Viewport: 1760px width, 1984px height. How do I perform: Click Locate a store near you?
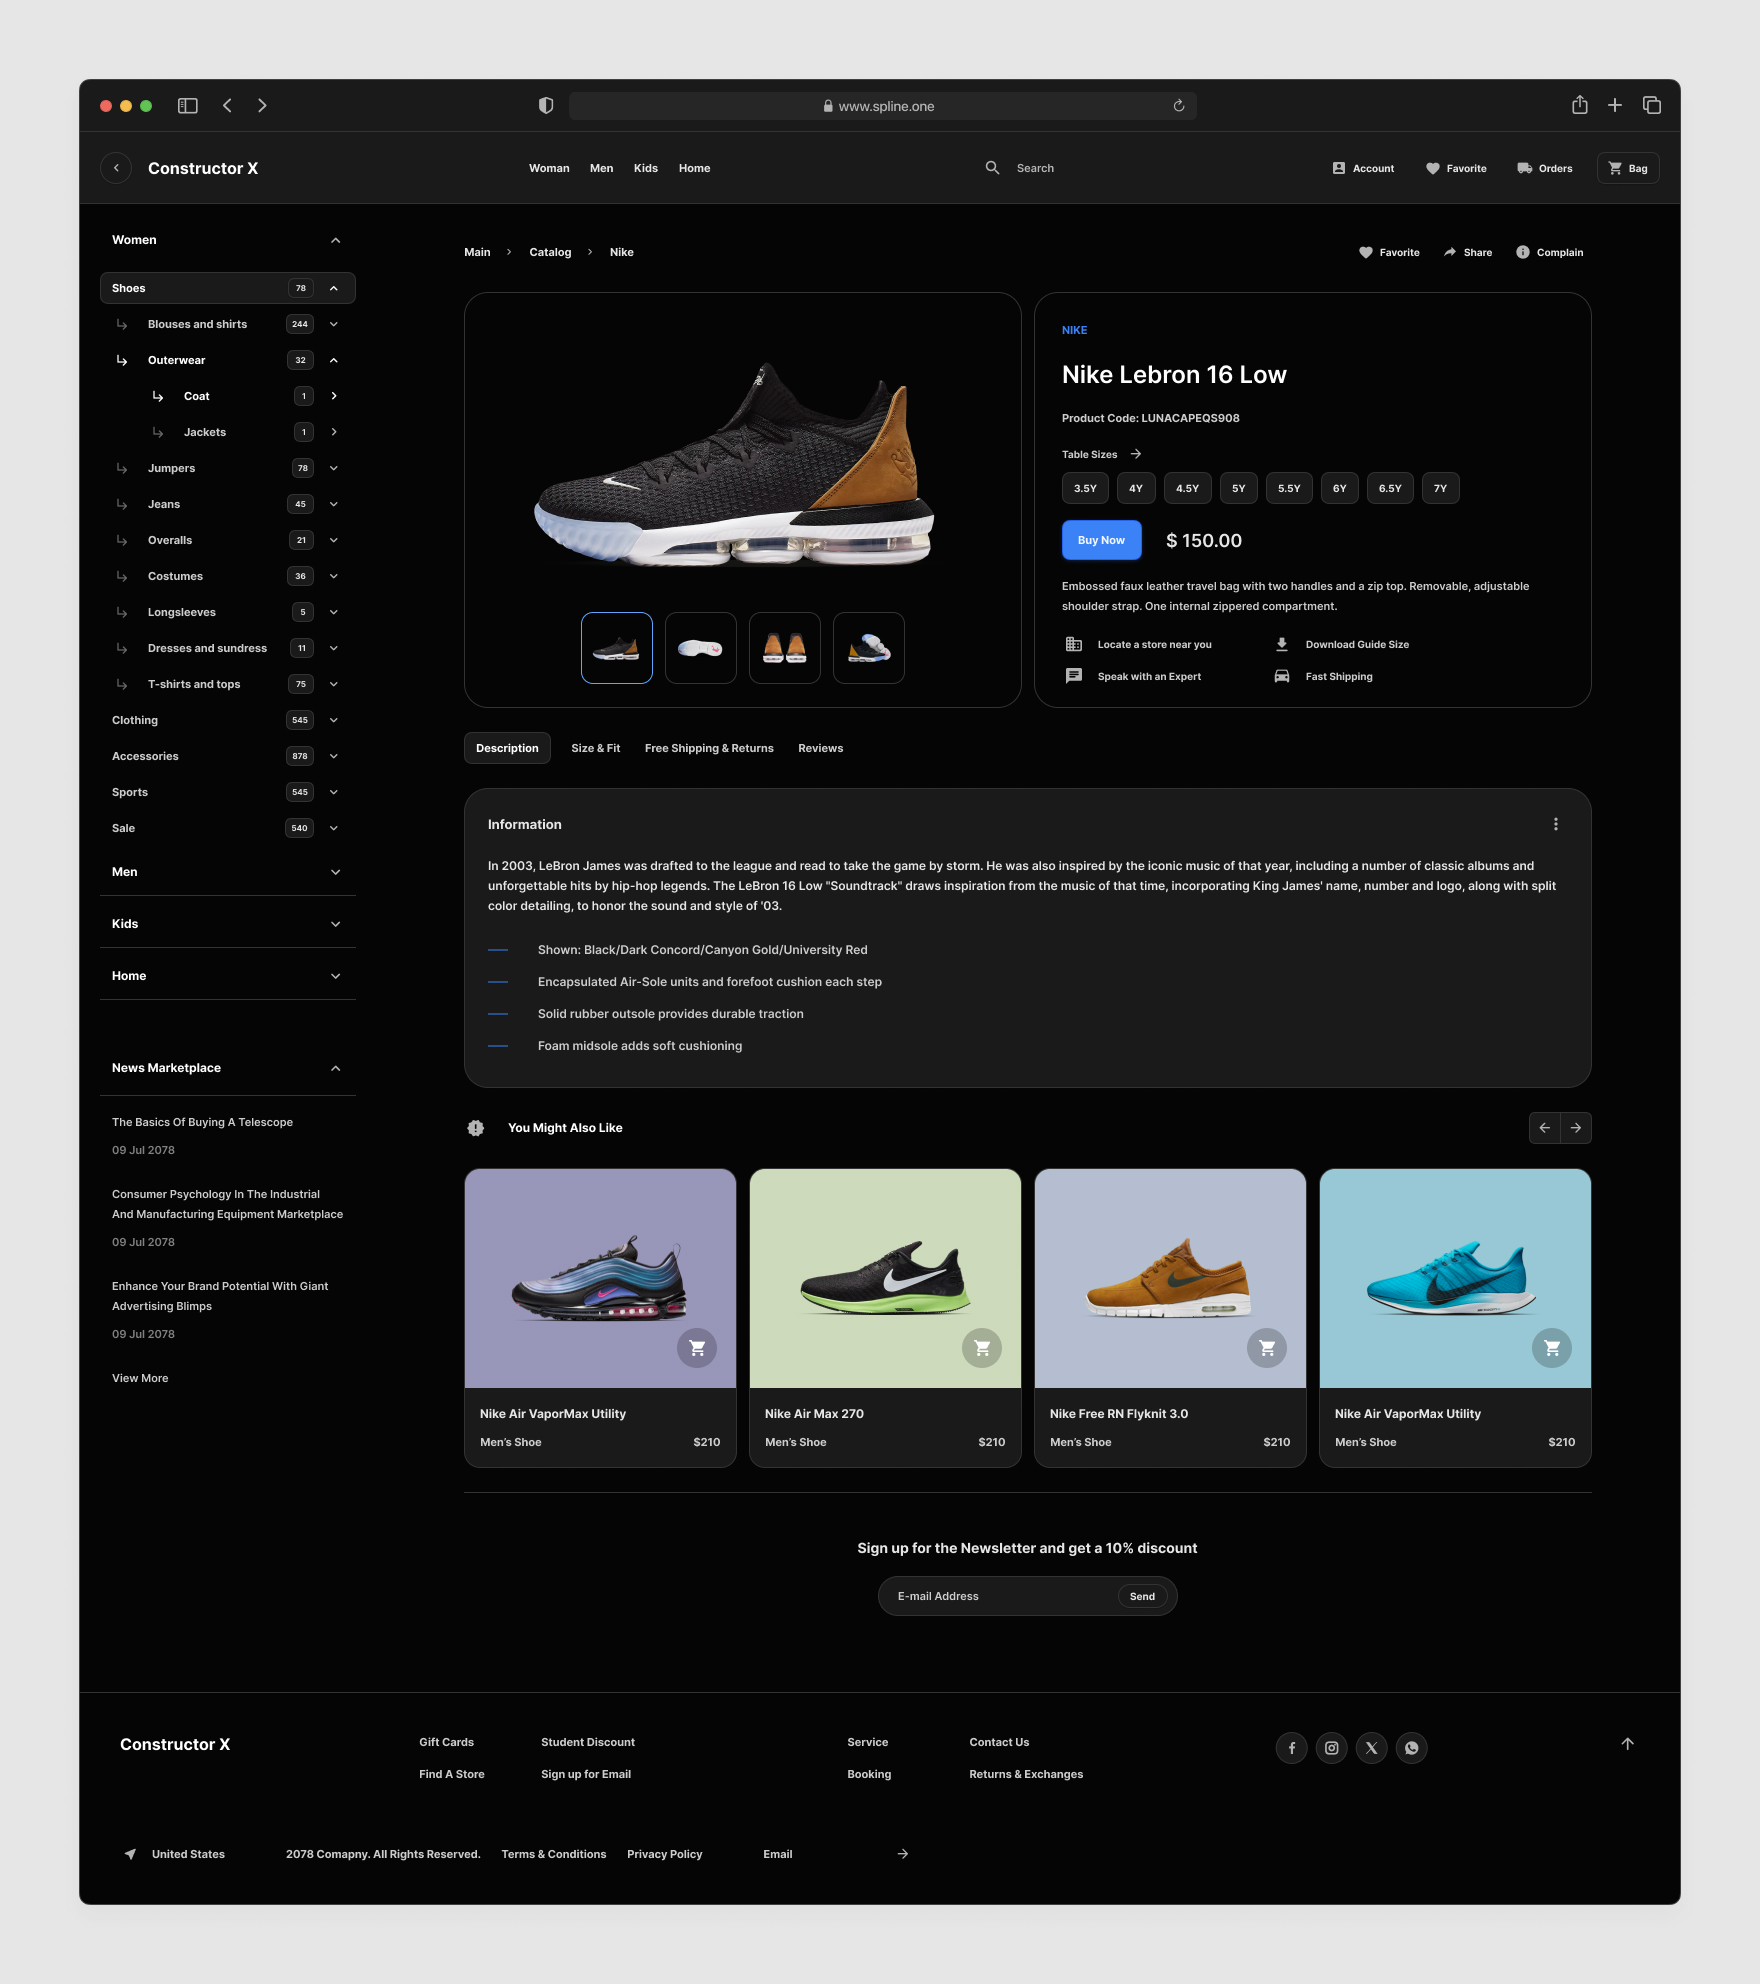click(1139, 644)
